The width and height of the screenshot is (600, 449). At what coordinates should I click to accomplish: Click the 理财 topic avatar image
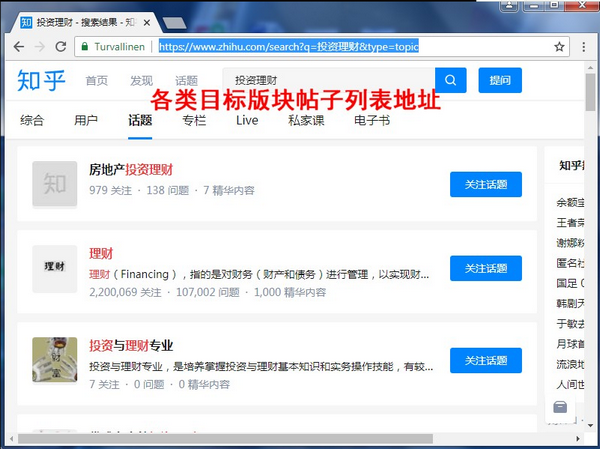55,269
